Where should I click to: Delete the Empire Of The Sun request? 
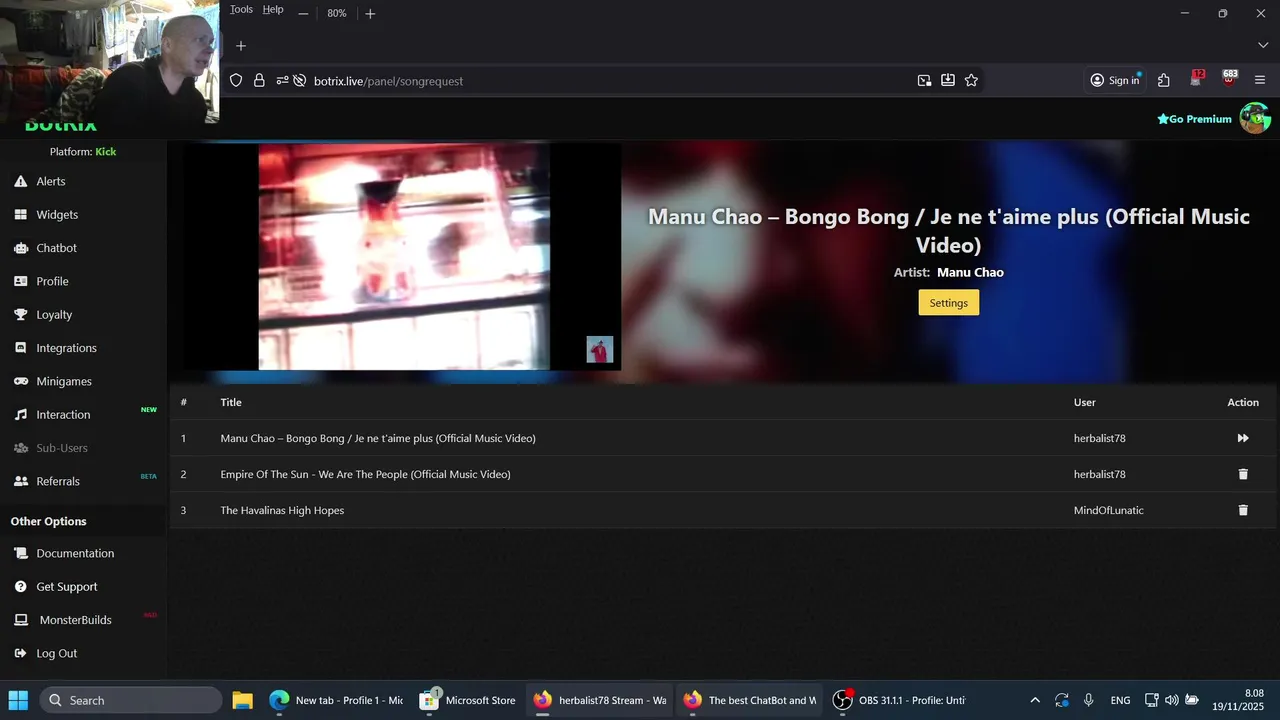[x=1243, y=474]
